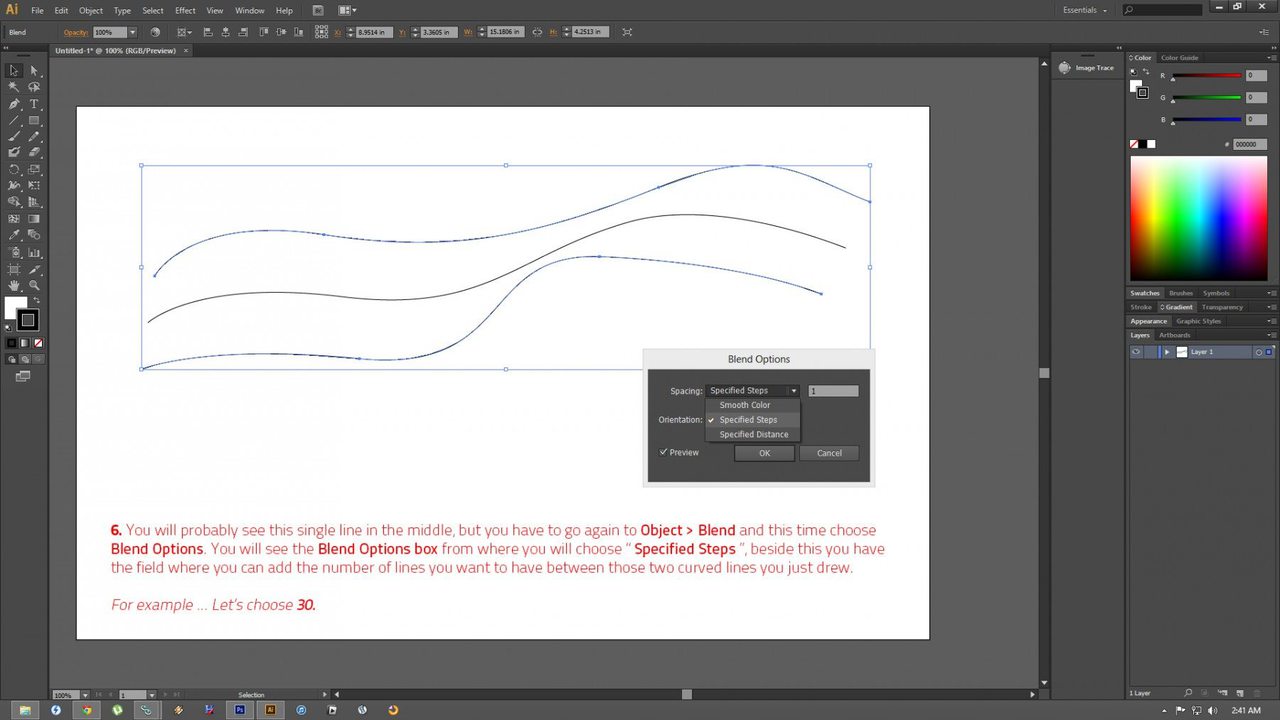Select the Magic Wand tool
This screenshot has width=1280, height=720.
click(14, 87)
